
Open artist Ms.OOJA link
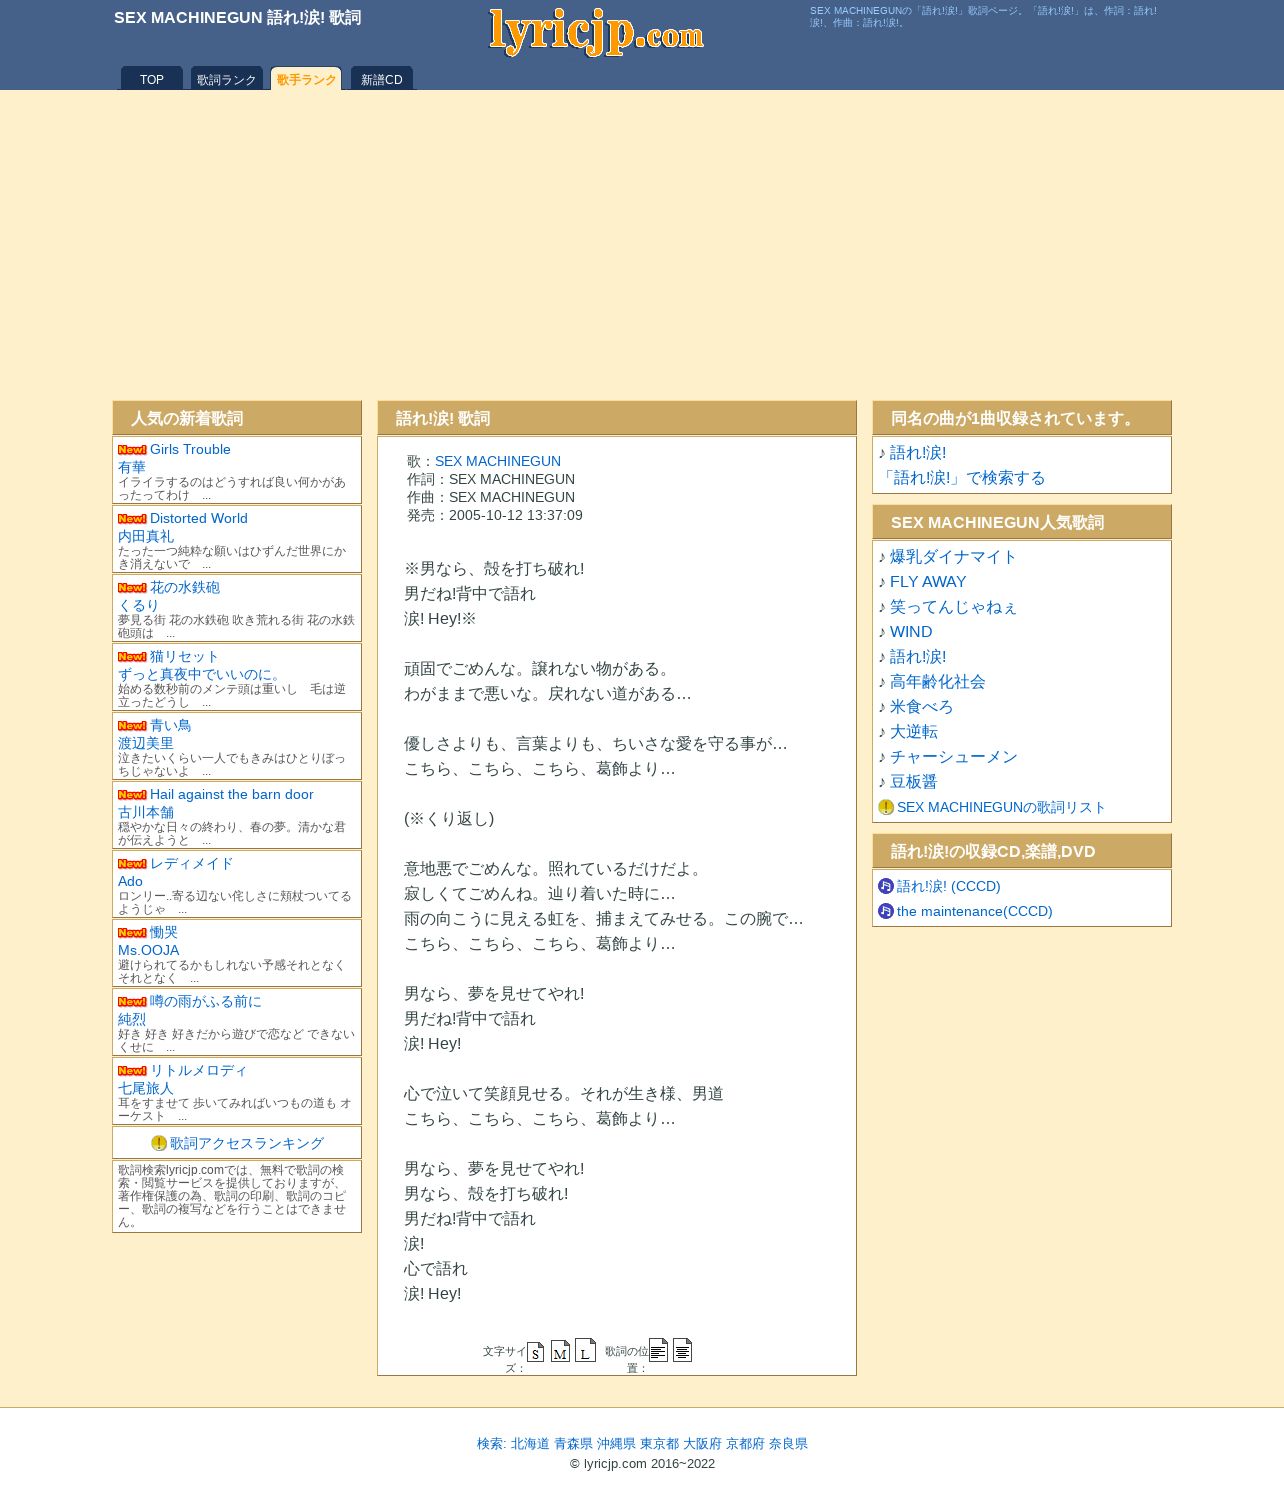click(x=149, y=950)
